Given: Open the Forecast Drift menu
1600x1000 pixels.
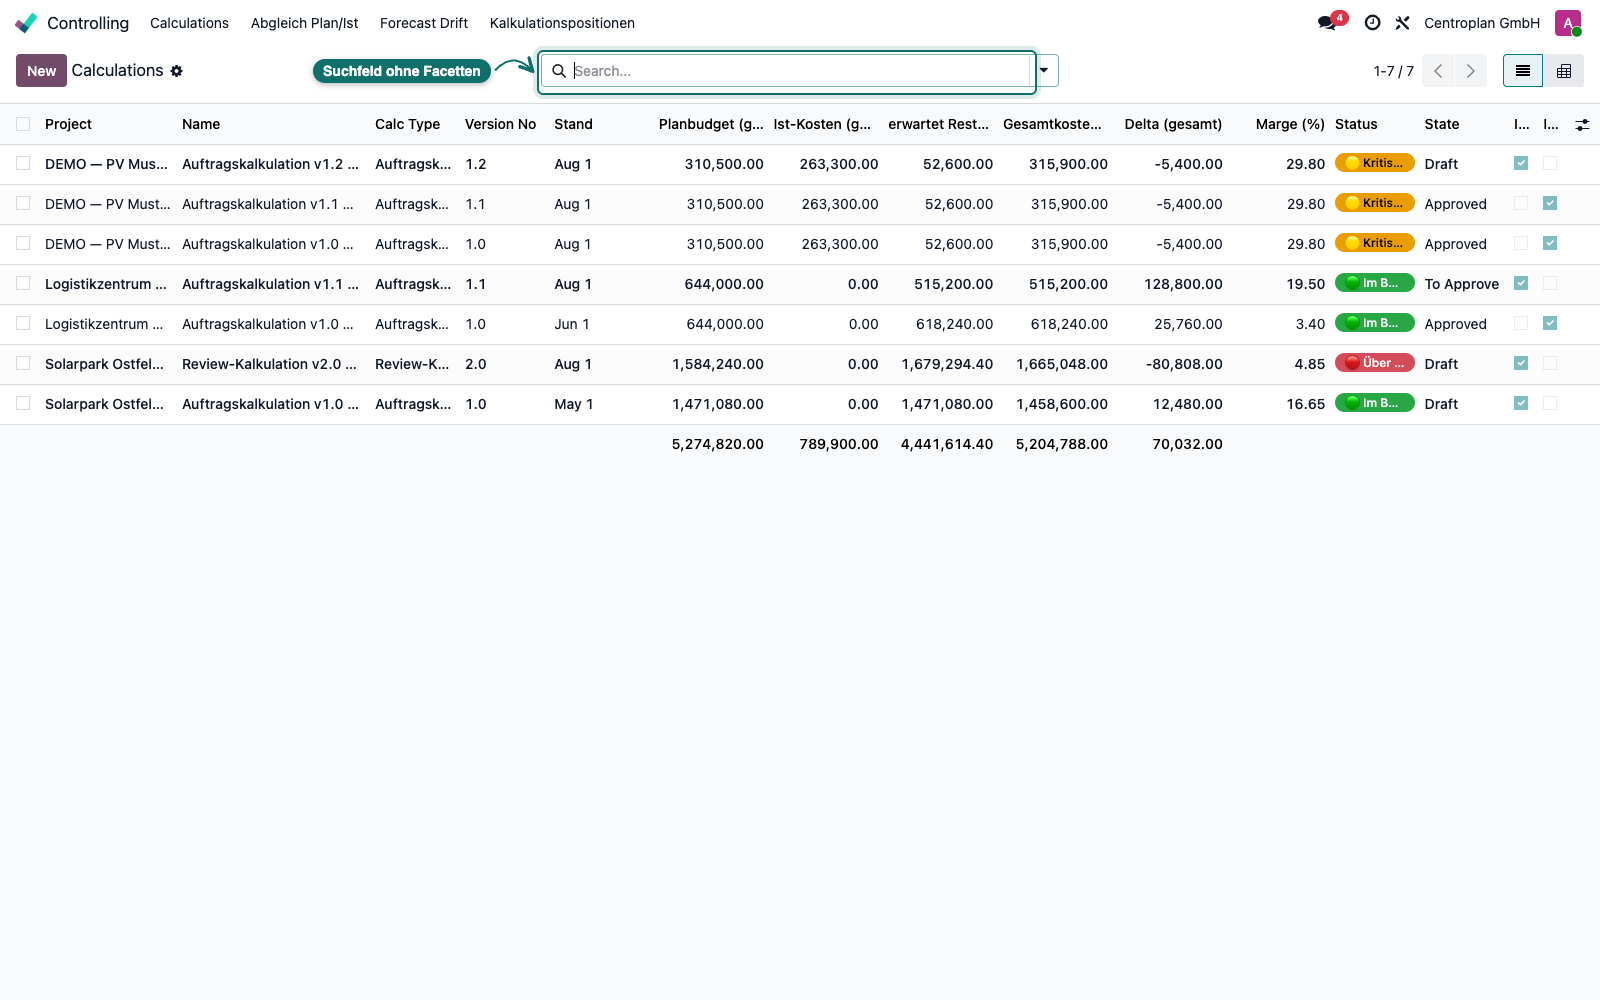Looking at the screenshot, I should pyautogui.click(x=424, y=23).
